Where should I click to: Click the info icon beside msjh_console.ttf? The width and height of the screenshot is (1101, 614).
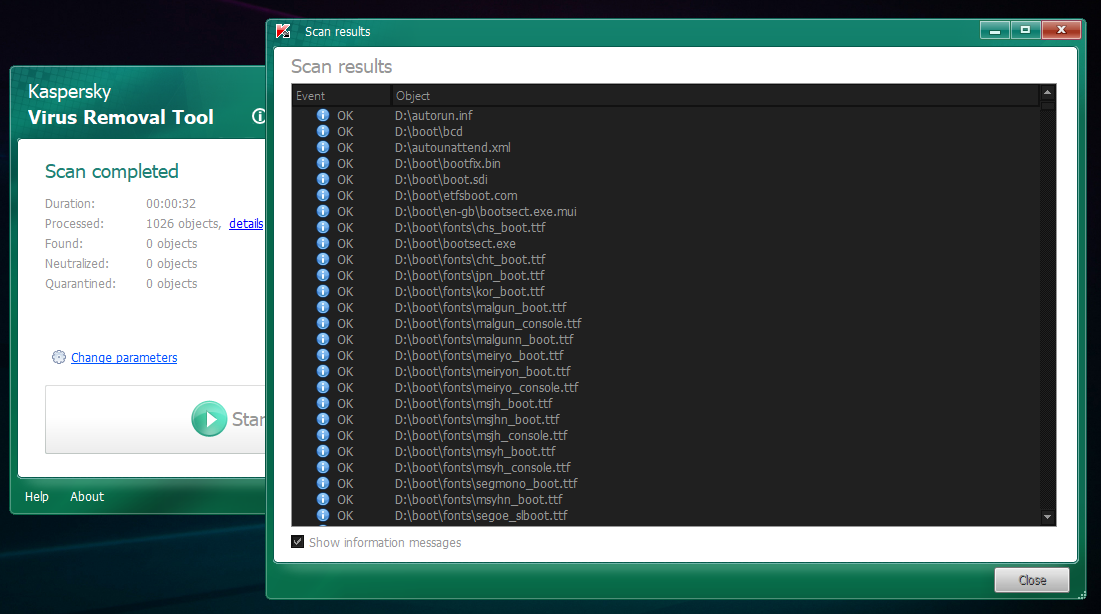click(x=323, y=436)
